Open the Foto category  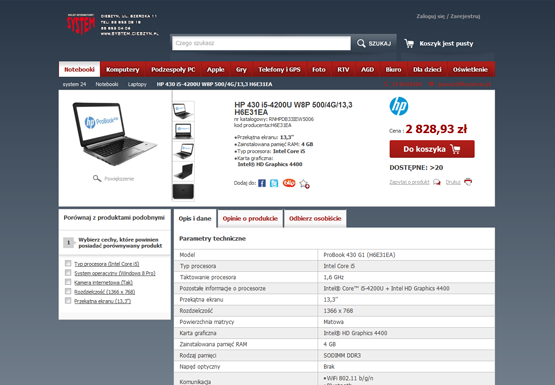pos(319,69)
